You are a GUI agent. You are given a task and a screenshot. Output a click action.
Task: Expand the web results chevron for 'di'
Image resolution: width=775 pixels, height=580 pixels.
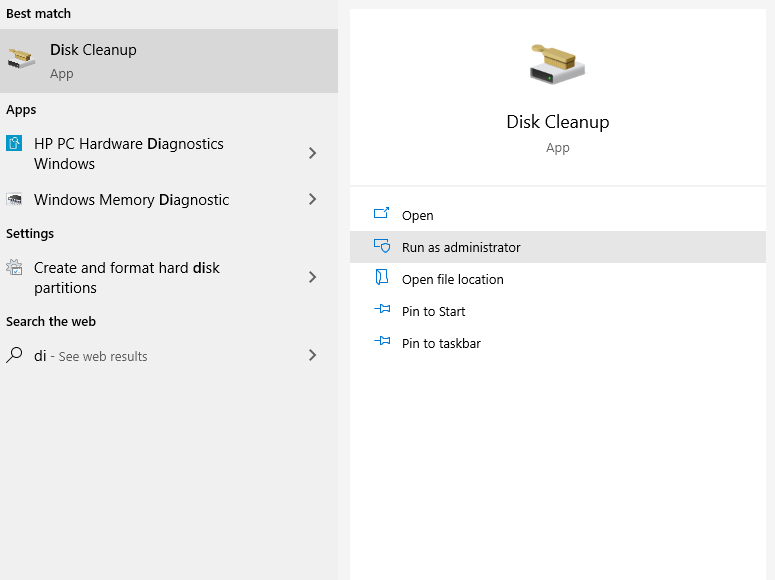(x=312, y=355)
